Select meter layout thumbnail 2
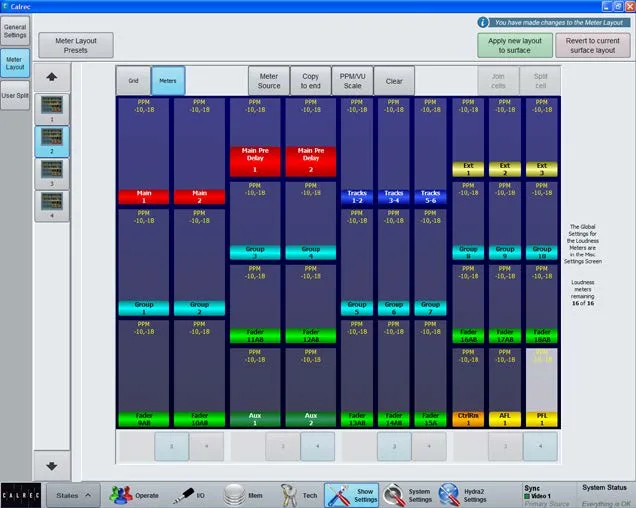This screenshot has height=508, width=636. (52, 141)
